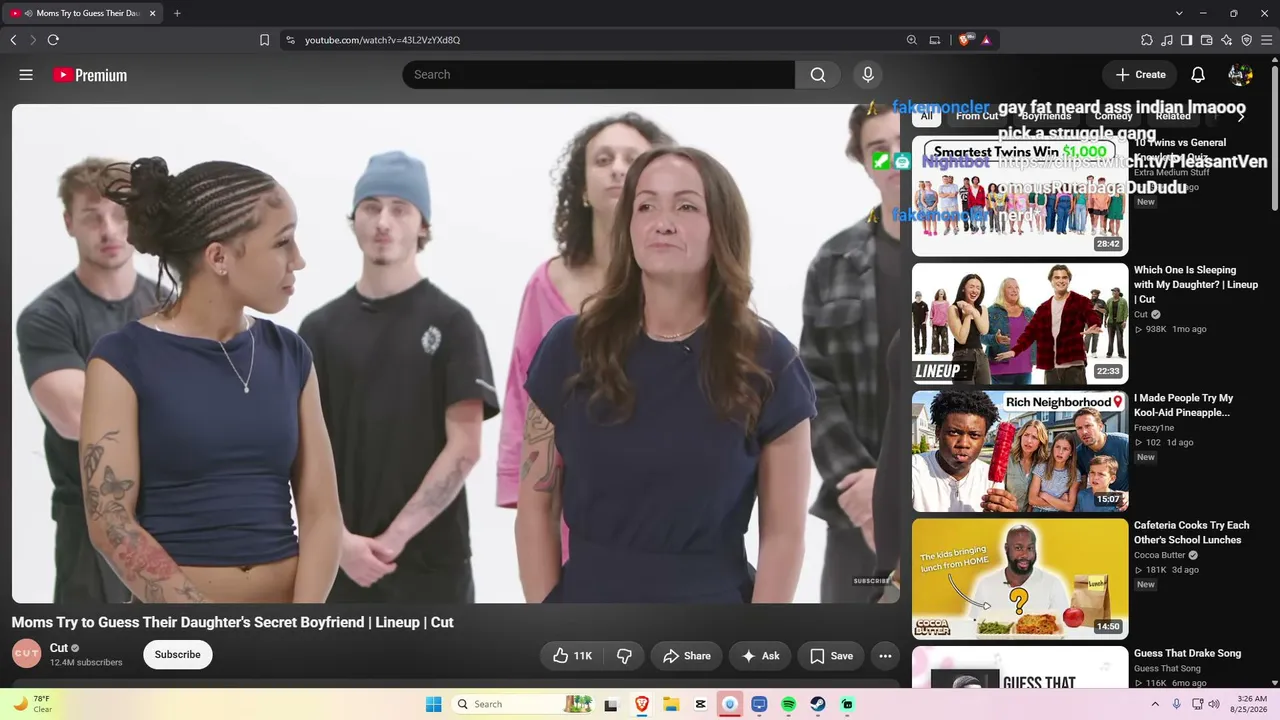This screenshot has height=720, width=1280.
Task: Open the Brave Shields lion icon
Action: point(964,40)
